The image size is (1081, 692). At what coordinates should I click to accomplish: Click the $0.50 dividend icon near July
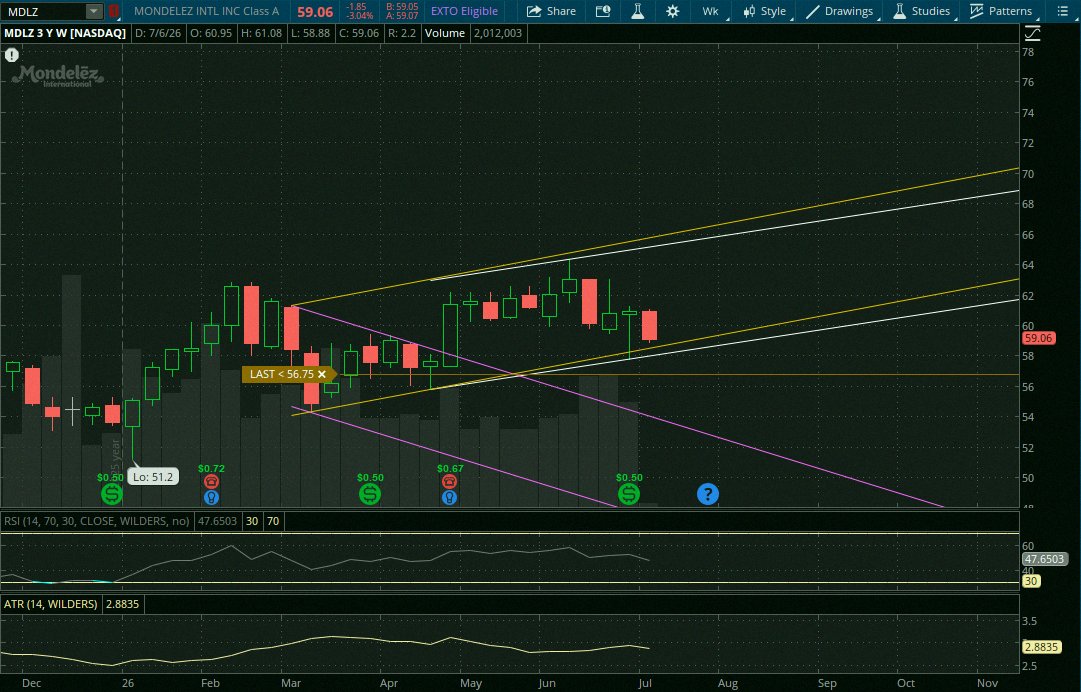pos(629,493)
